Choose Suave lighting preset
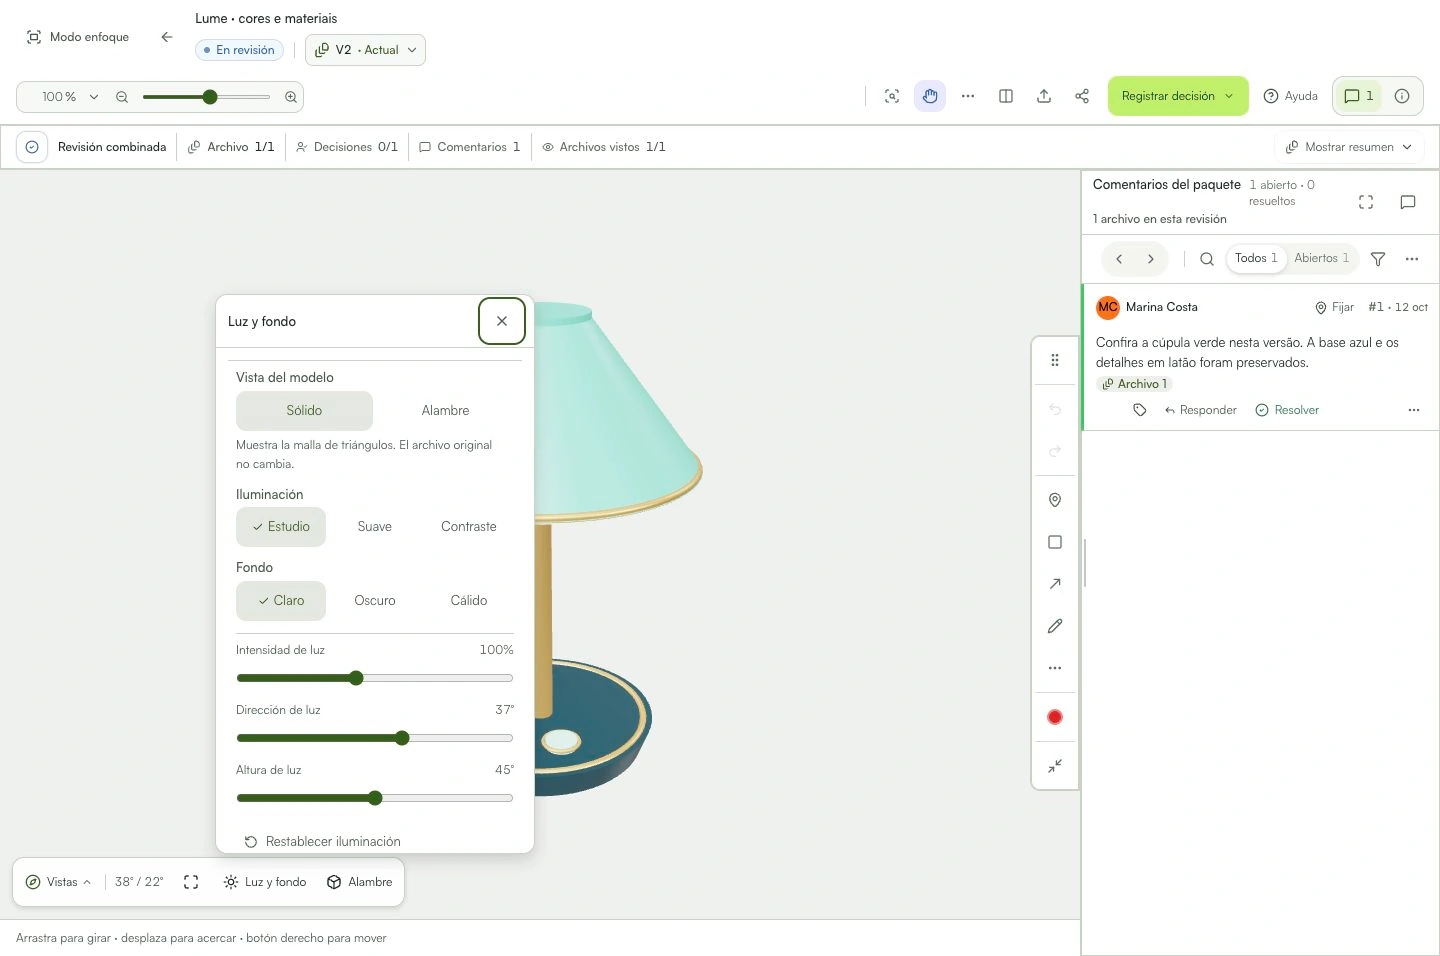Screen dimensions: 1440x956 (375, 527)
